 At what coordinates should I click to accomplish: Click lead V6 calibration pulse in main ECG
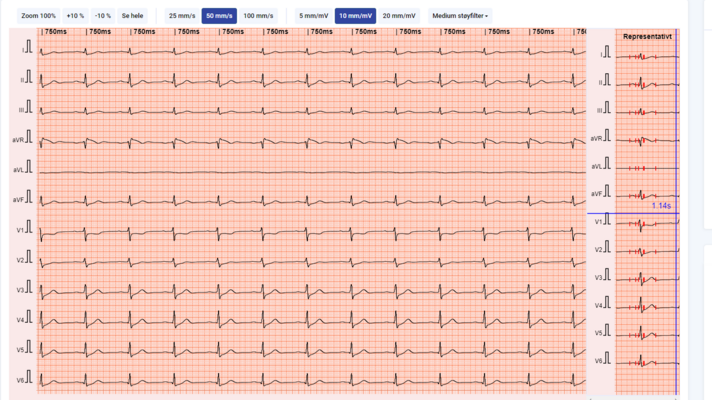pos(29,376)
